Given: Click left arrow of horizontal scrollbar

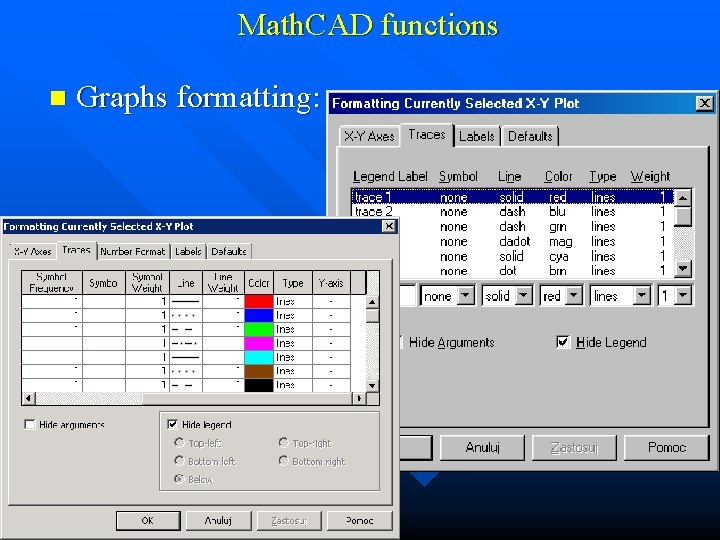Looking at the screenshot, I should click(28, 398).
